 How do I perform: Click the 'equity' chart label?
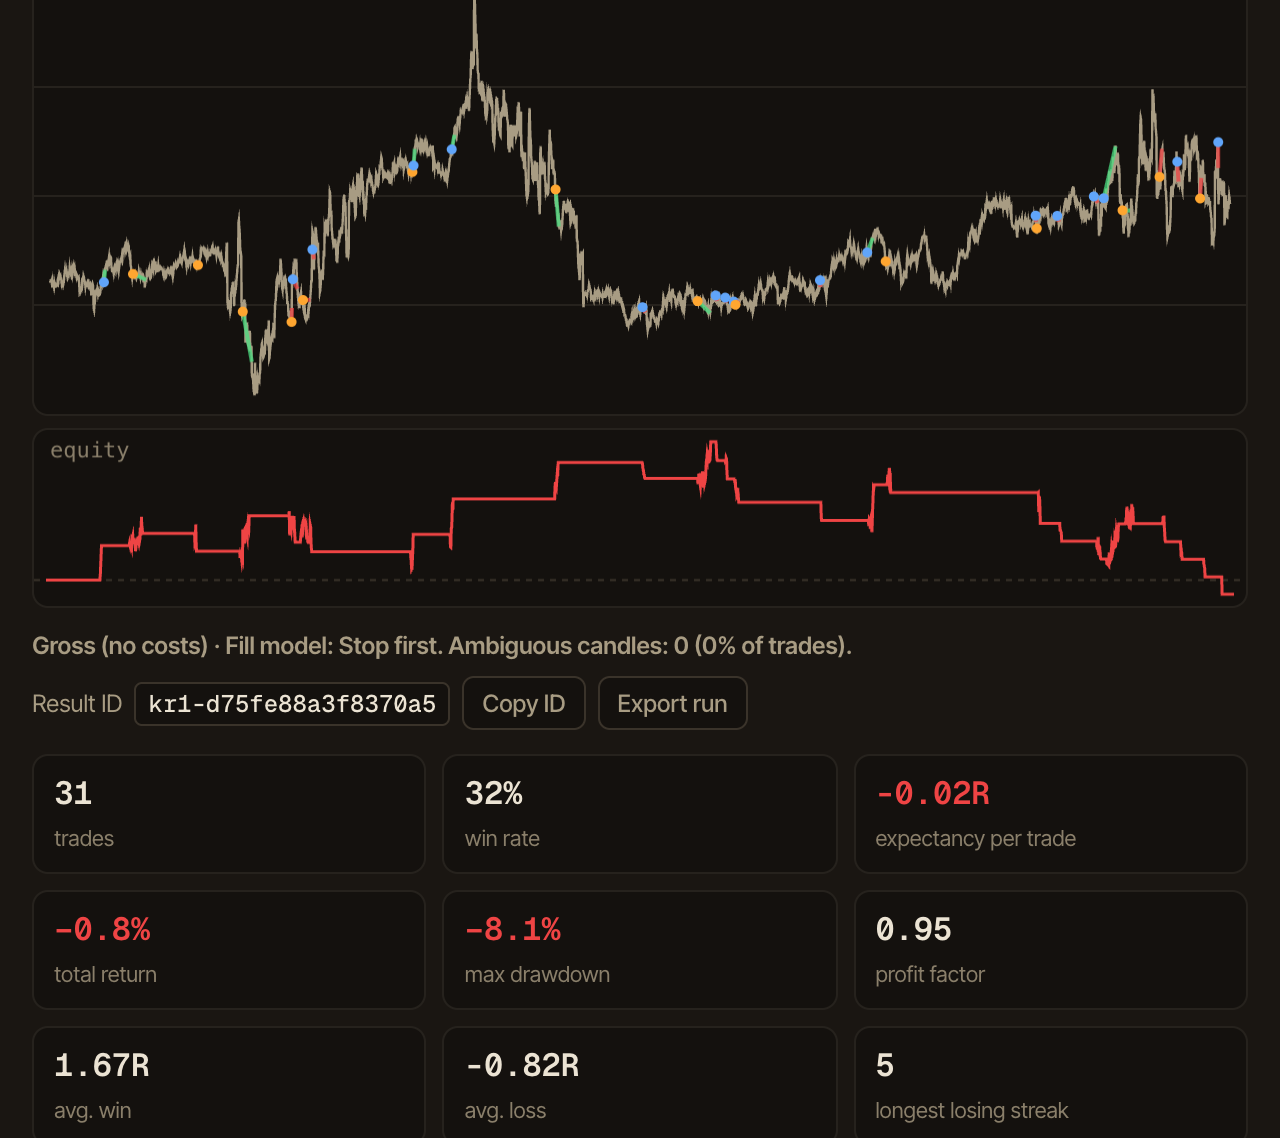(x=90, y=450)
